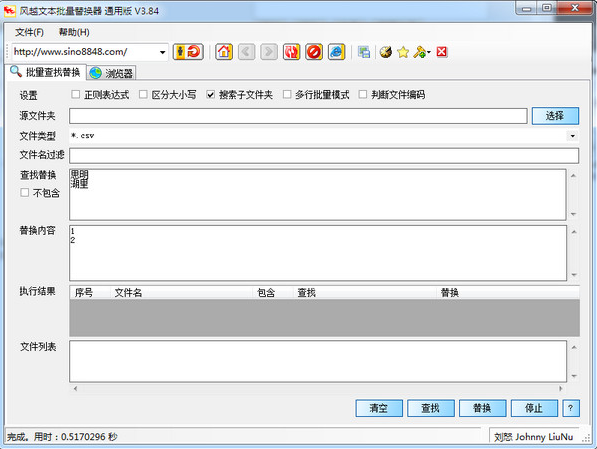597x449 pixels.
Task: Click the Go navigate icon beside URL
Action: 188,52
